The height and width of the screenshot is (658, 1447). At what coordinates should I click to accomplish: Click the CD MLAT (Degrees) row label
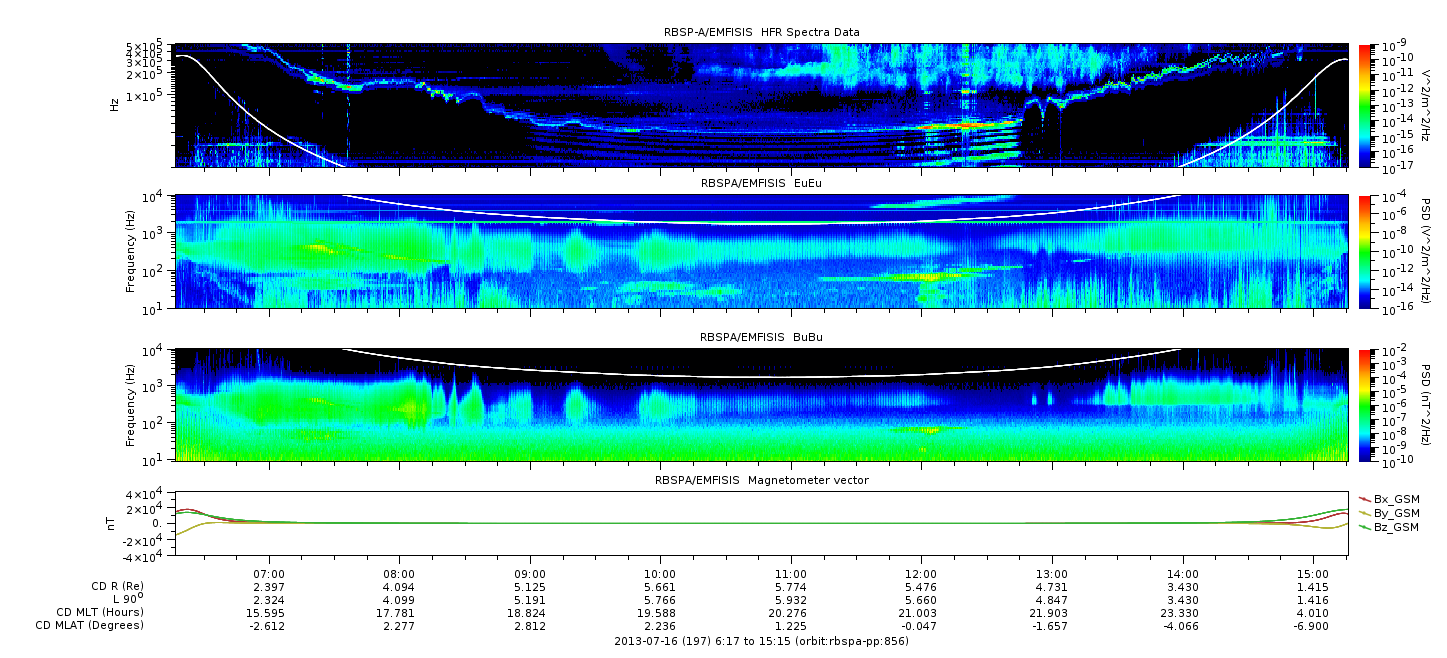coord(91,625)
